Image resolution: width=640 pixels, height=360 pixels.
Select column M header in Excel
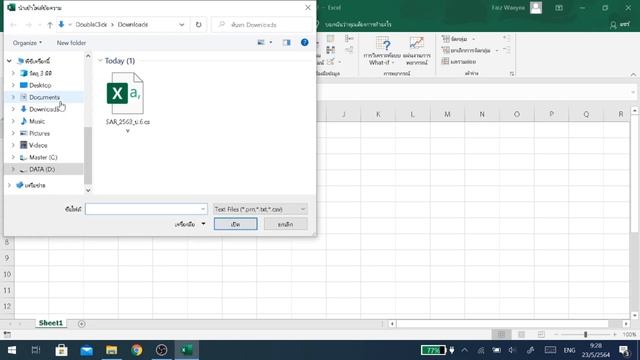tap(447, 114)
